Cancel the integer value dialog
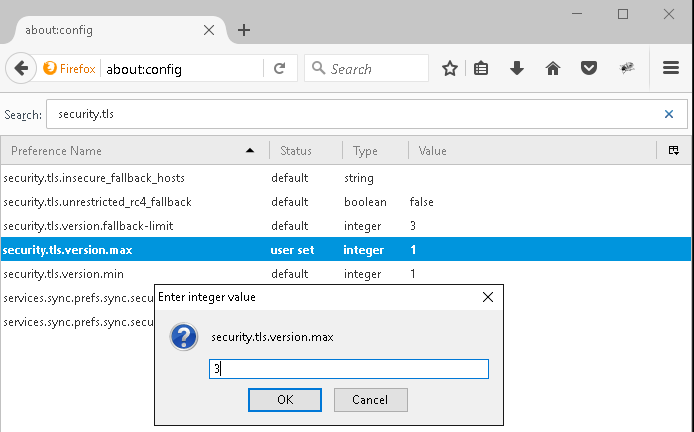The image size is (694, 432). 369,400
